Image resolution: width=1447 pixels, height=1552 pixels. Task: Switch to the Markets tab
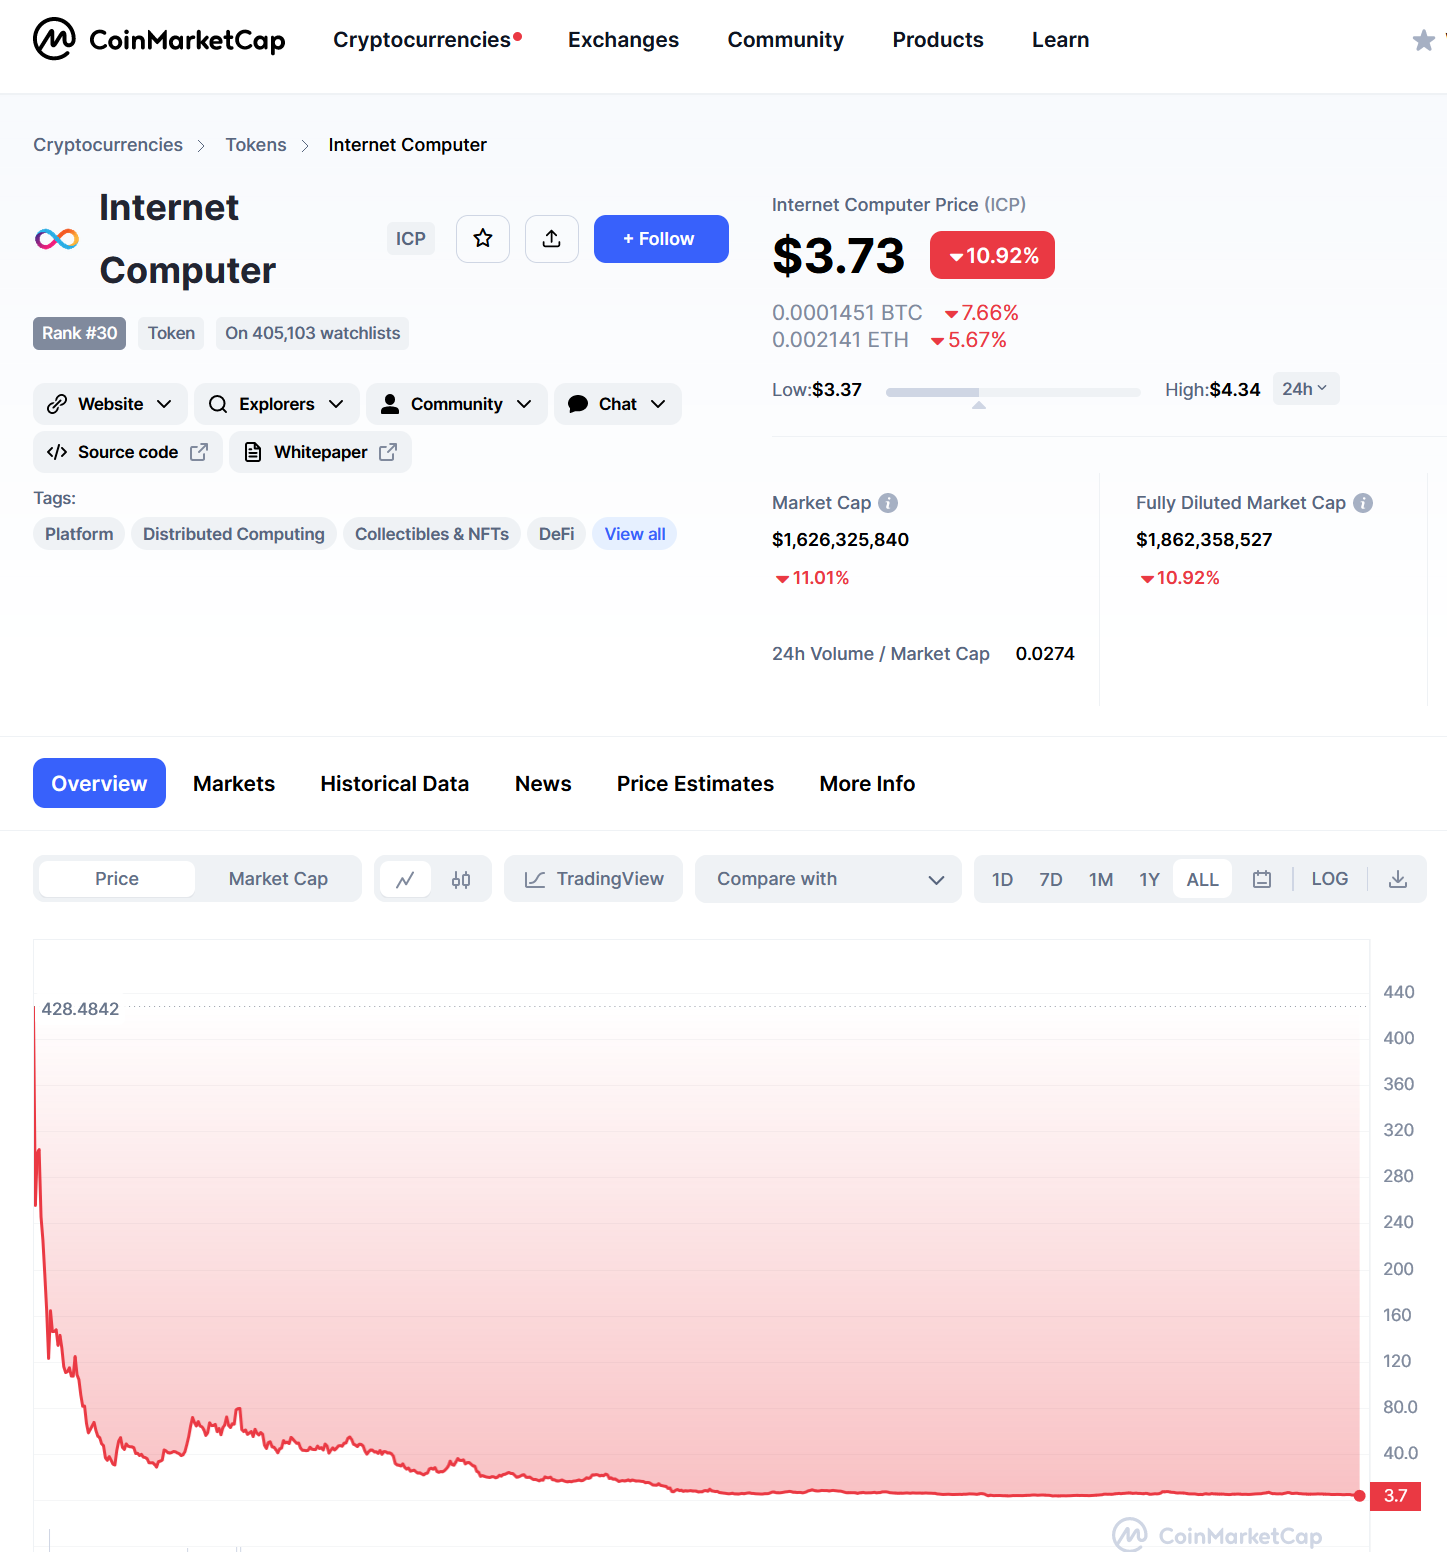(x=234, y=783)
